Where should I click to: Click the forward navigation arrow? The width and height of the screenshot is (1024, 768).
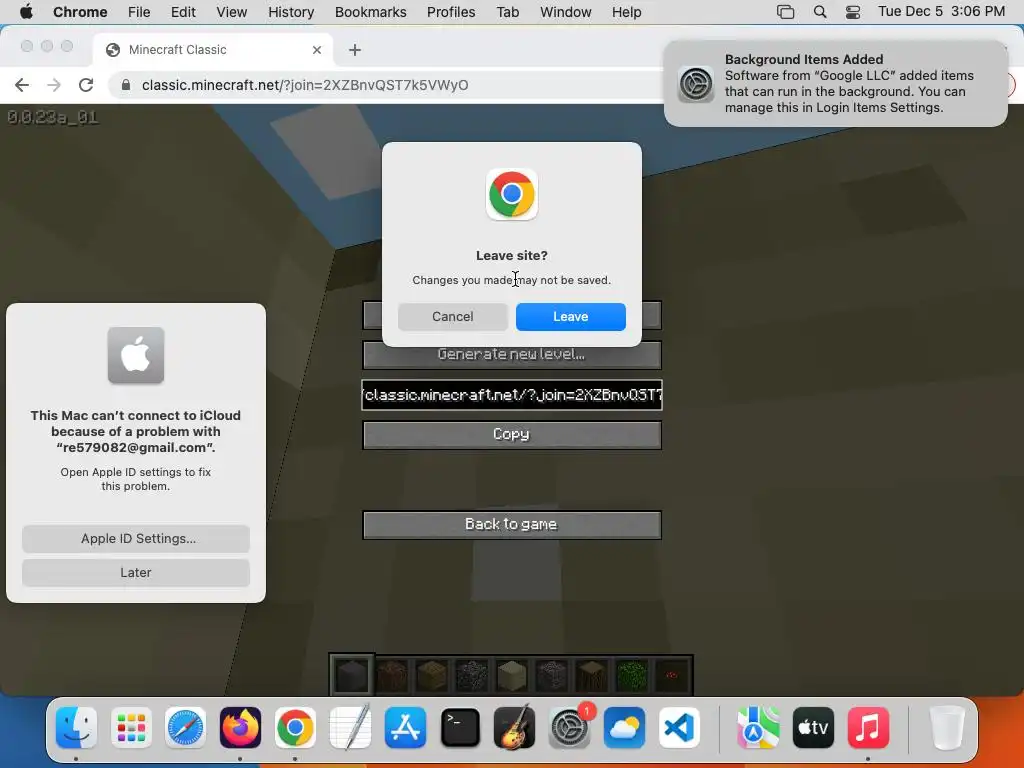(x=54, y=85)
